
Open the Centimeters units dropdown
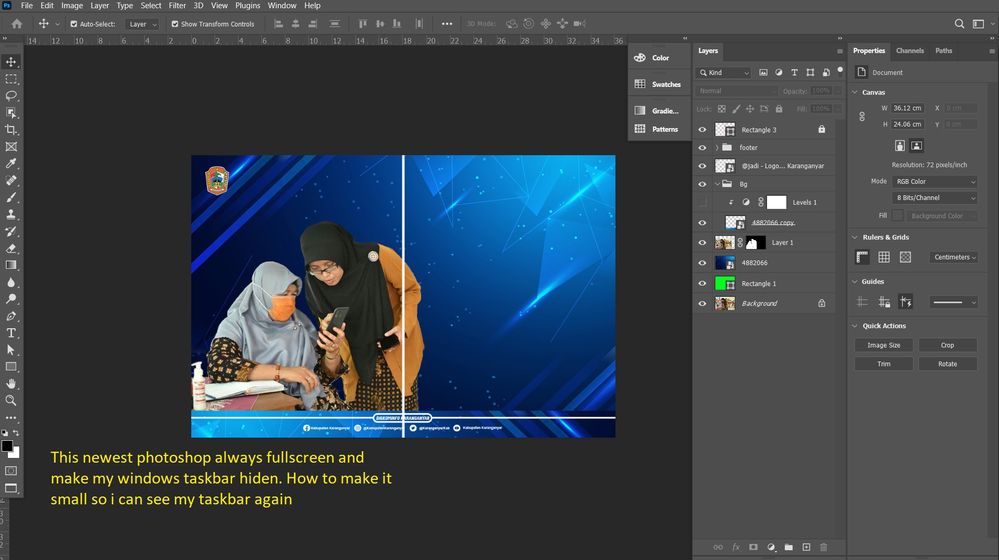point(954,257)
